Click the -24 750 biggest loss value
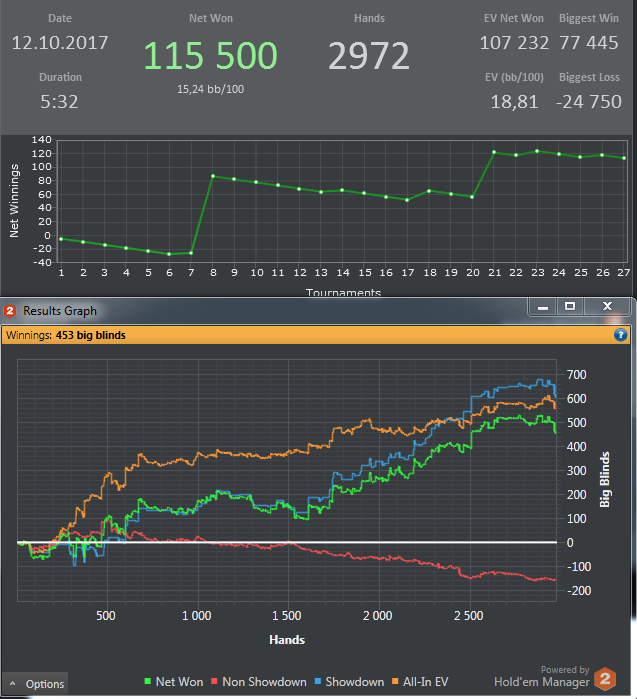Image resolution: width=637 pixels, height=699 pixels. [x=588, y=102]
